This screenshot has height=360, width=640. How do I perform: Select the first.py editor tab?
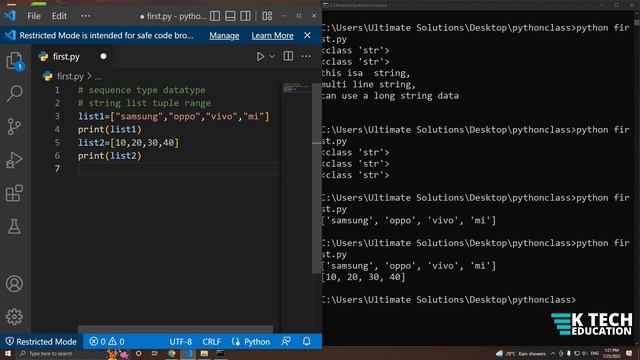[73, 57]
